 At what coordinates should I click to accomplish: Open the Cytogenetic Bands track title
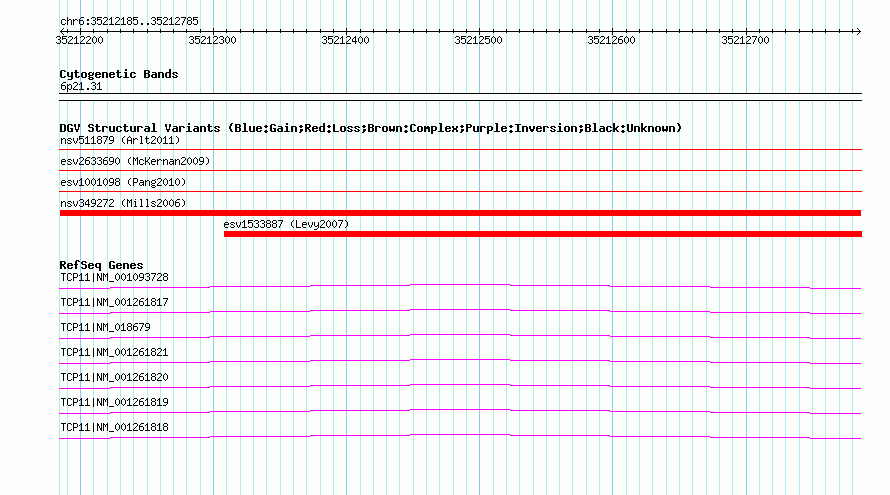point(119,74)
